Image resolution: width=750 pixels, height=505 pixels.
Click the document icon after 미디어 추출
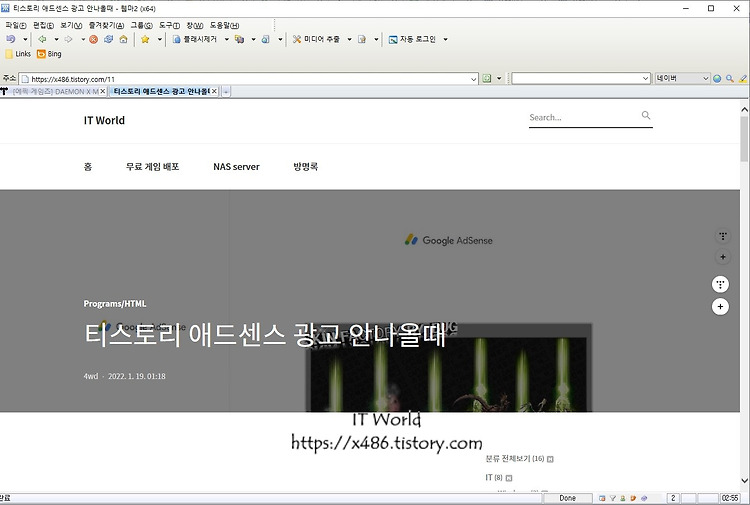point(362,39)
